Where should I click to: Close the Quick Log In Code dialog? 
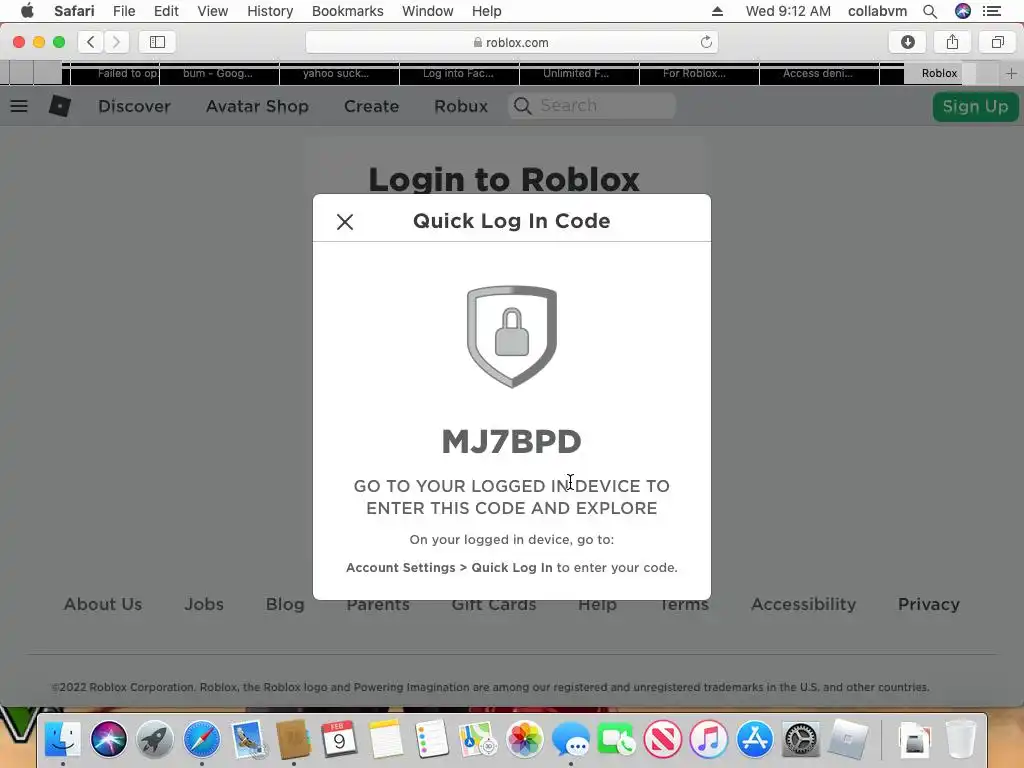click(345, 222)
